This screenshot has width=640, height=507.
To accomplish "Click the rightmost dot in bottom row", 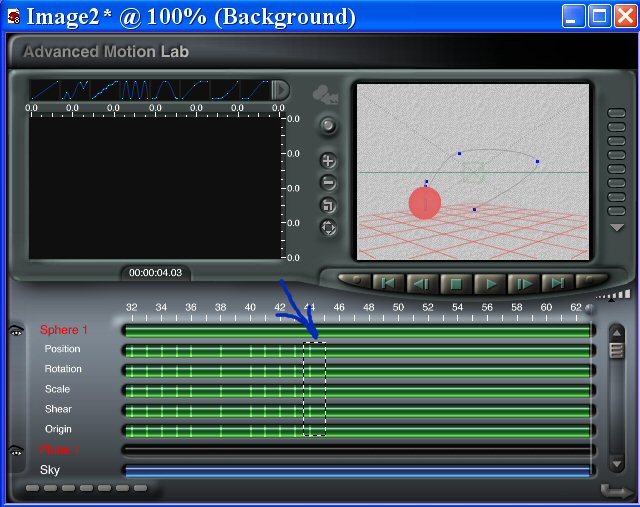I will tap(140, 488).
